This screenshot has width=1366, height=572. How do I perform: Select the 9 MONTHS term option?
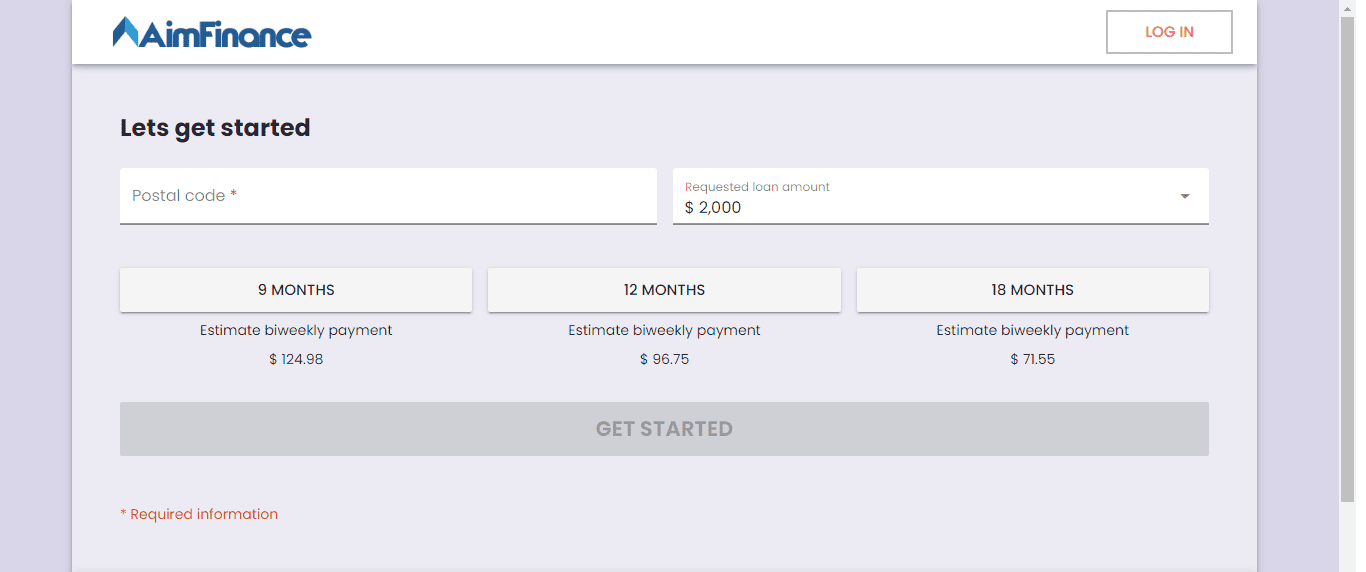coord(296,290)
